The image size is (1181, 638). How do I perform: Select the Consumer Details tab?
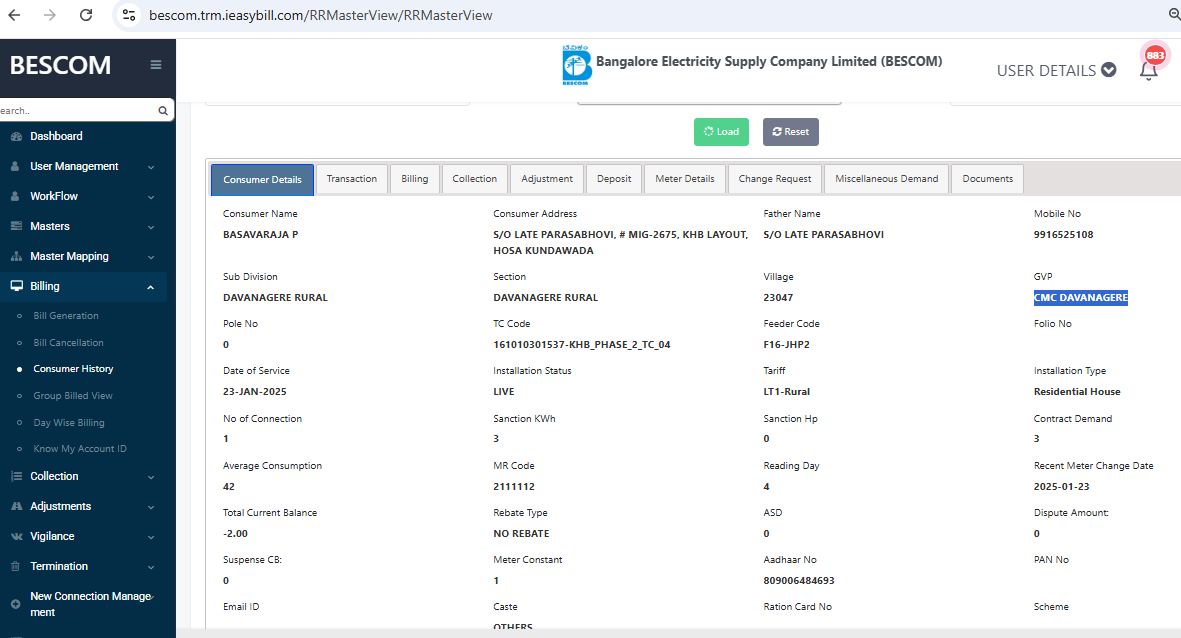pyautogui.click(x=262, y=179)
